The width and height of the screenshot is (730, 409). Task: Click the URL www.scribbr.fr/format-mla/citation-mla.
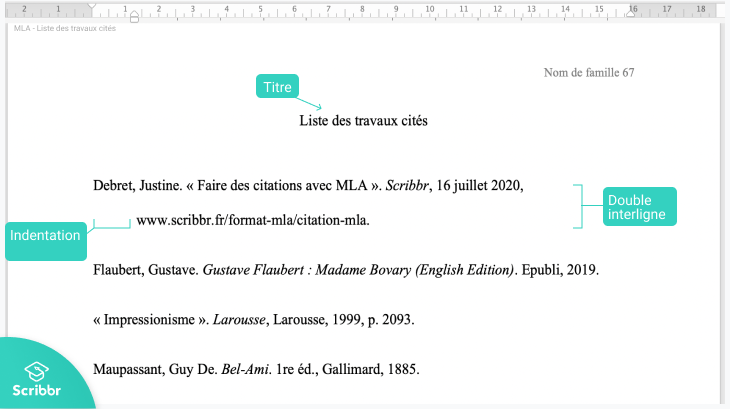pos(253,220)
